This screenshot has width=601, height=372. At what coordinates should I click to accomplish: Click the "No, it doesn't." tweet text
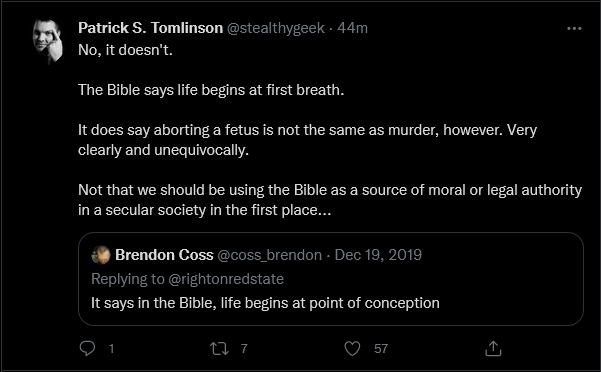(125, 50)
